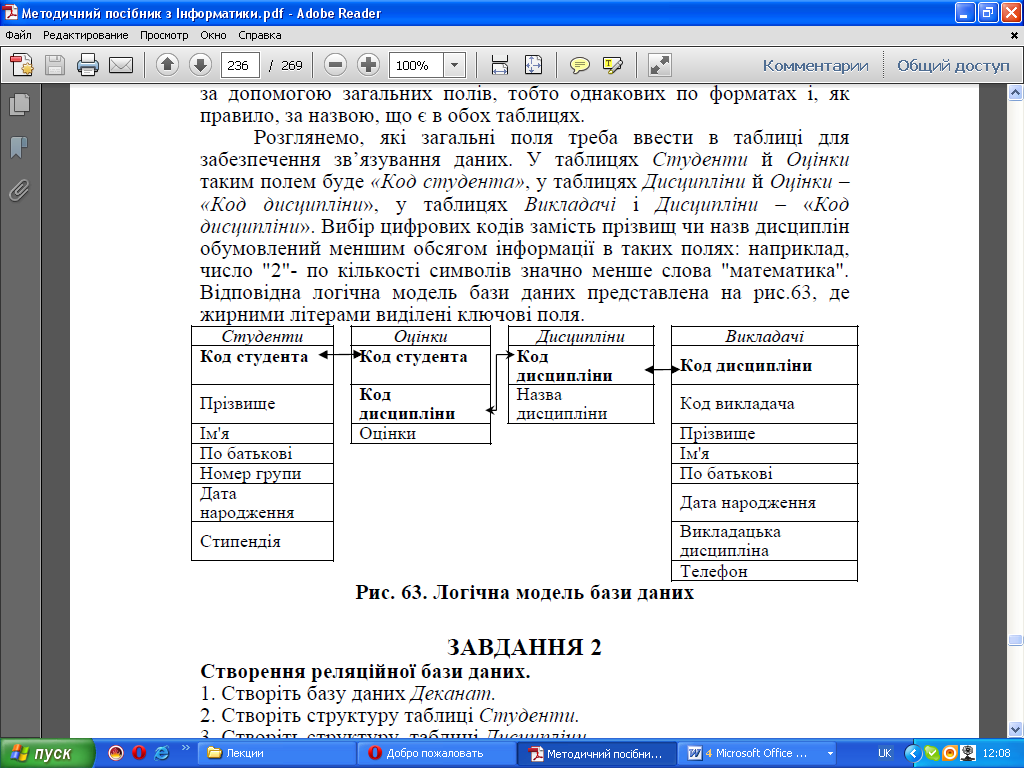Open the Окно menu
The height and width of the screenshot is (768, 1024).
(x=213, y=35)
